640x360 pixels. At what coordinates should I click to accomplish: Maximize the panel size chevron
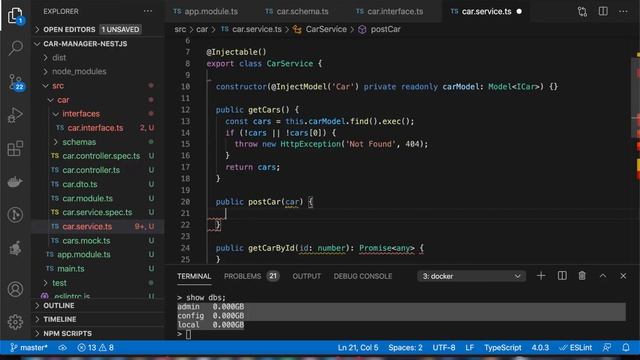tap(603, 276)
